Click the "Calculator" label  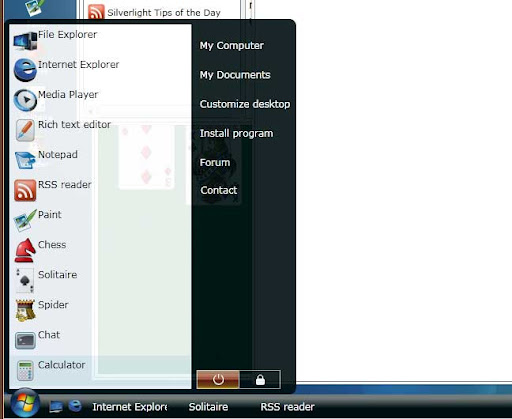pyautogui.click(x=62, y=365)
